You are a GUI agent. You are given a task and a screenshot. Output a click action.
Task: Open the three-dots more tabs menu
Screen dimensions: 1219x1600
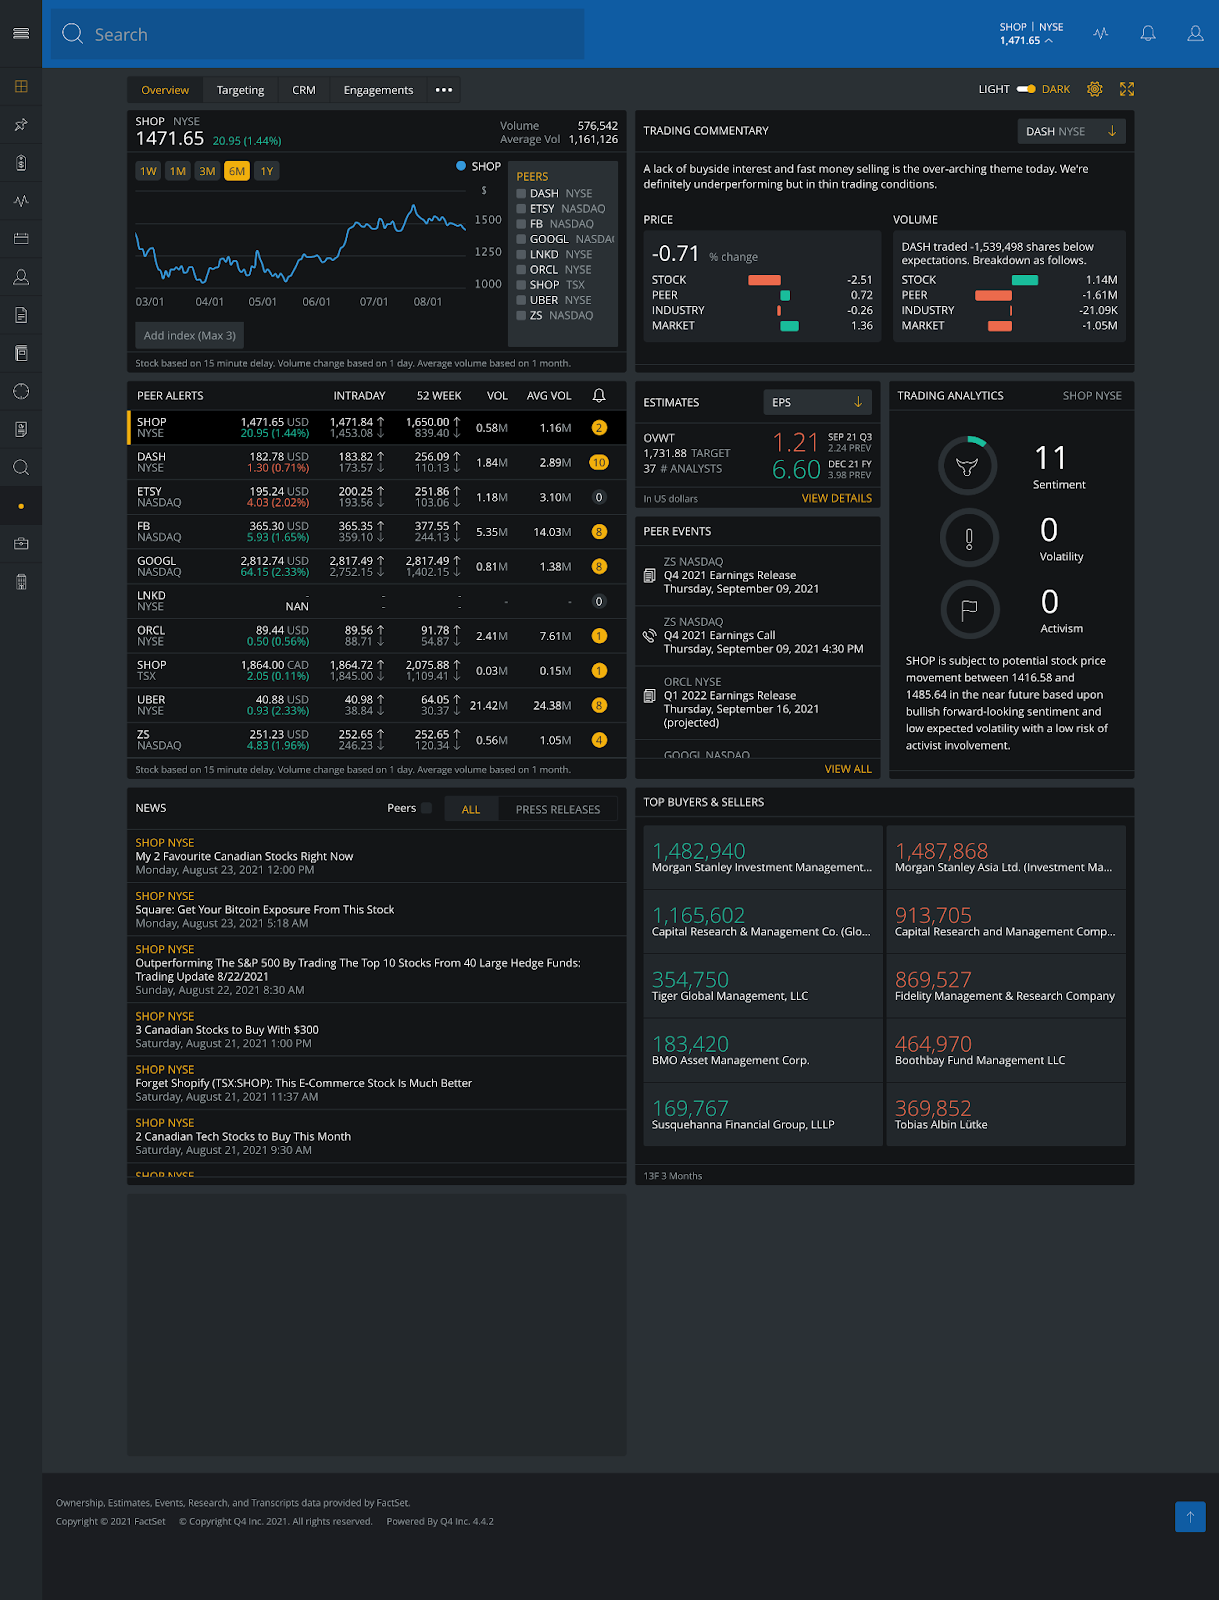(444, 90)
